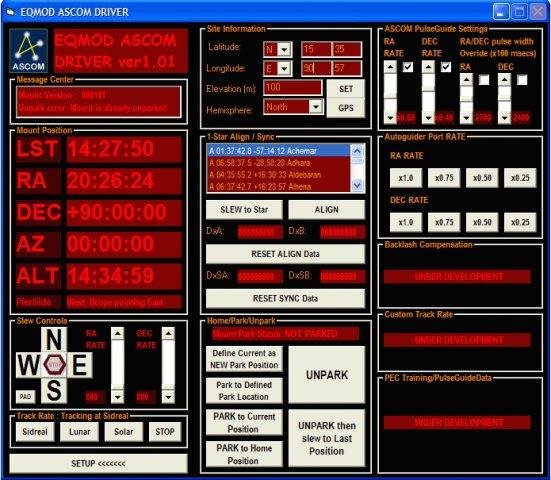
Task: Set autoguider DEC RATE to x0.75
Action: click(444, 222)
